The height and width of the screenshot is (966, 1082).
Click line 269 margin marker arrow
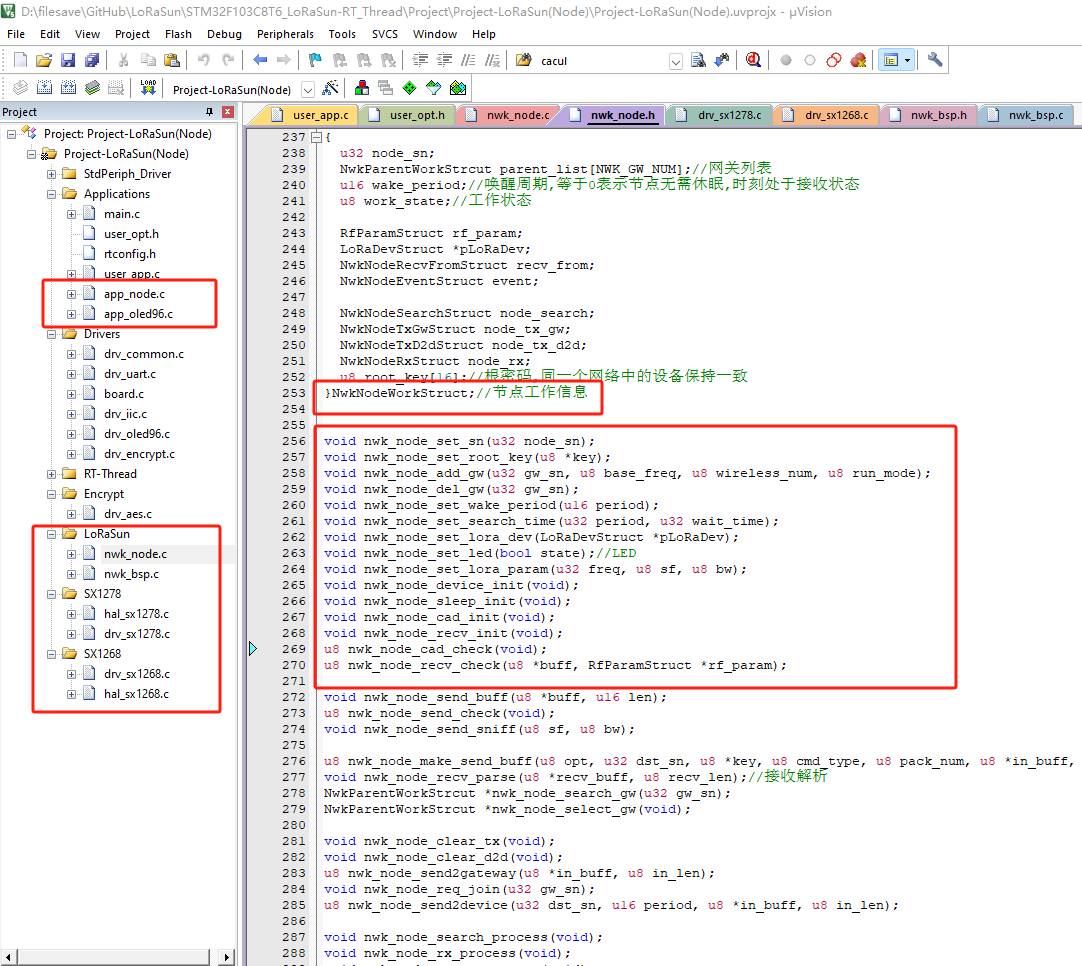[253, 649]
